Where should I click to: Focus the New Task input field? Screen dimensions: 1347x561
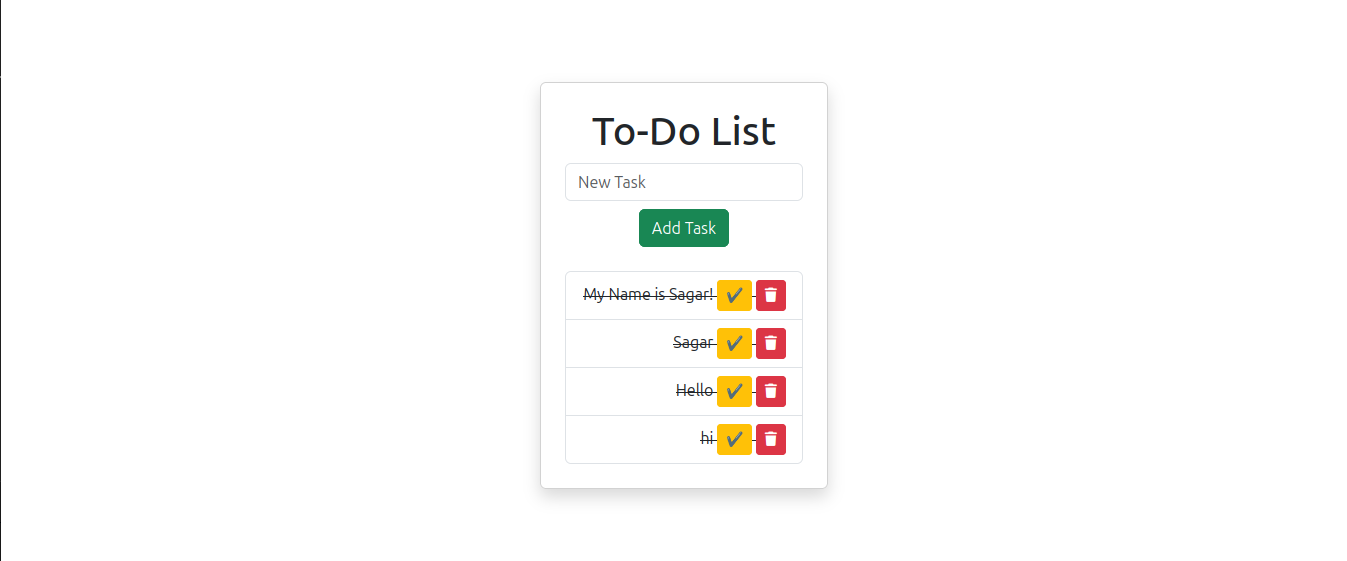point(684,182)
